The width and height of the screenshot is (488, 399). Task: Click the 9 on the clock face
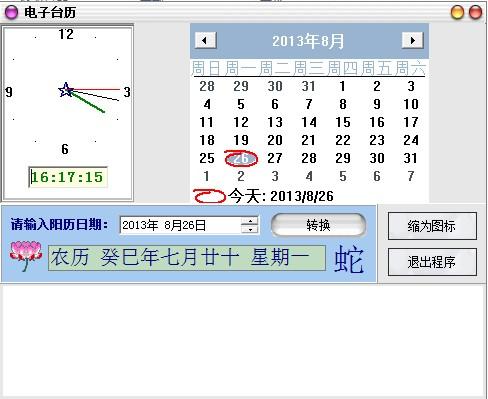9,92
